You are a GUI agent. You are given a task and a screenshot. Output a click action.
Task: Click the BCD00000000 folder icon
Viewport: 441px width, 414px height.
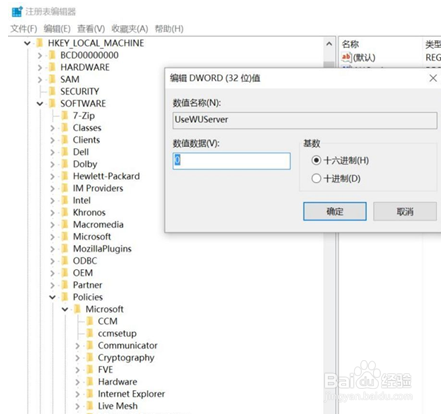pyautogui.click(x=52, y=55)
